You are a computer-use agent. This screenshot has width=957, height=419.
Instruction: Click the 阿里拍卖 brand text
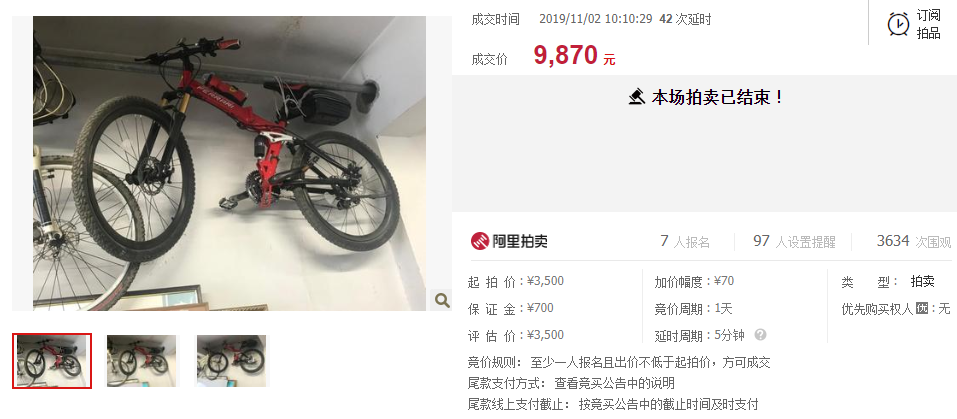point(520,242)
